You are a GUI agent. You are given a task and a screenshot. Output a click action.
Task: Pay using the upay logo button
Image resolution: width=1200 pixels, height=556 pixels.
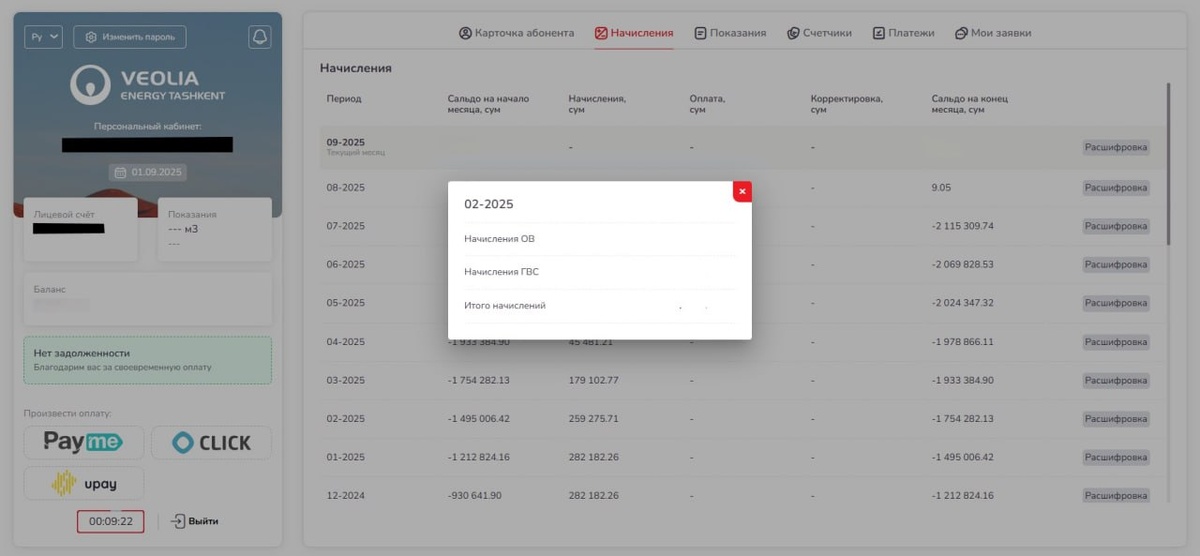coord(84,483)
